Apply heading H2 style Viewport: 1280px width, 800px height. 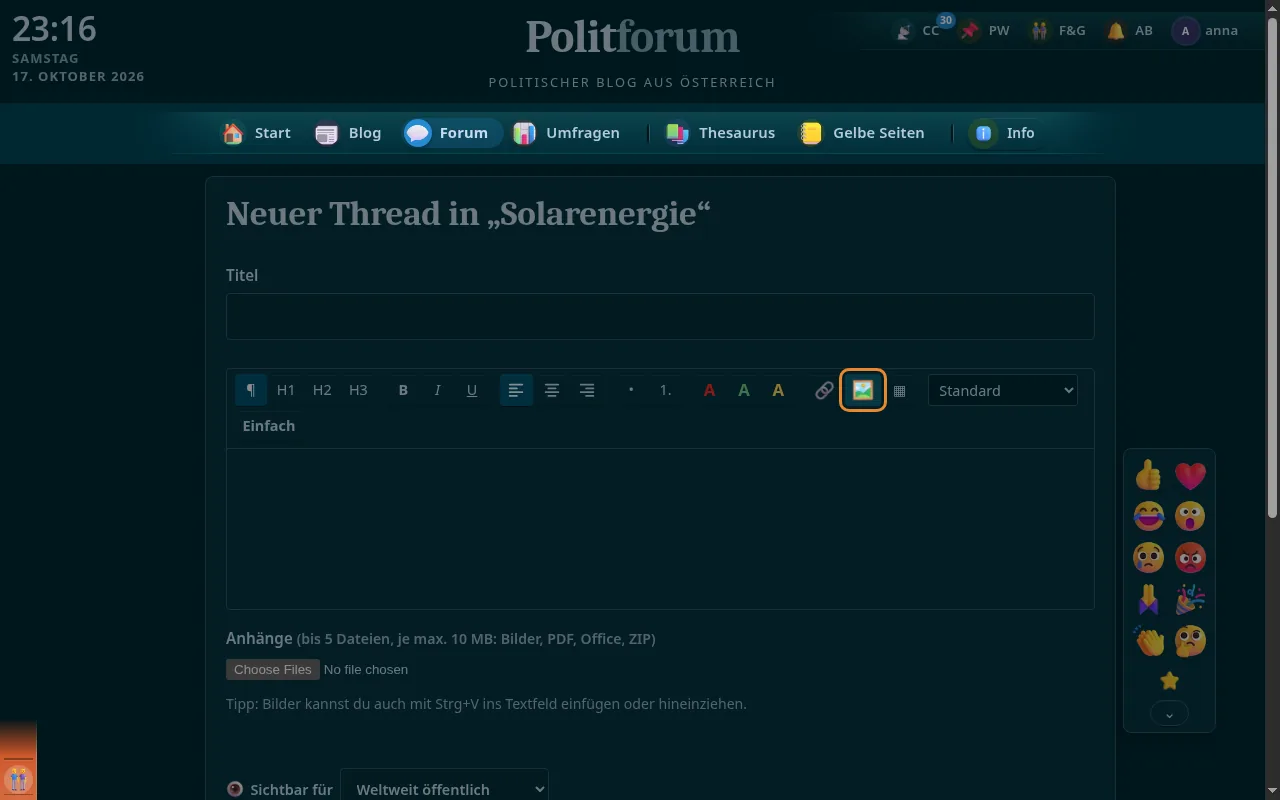coord(322,390)
